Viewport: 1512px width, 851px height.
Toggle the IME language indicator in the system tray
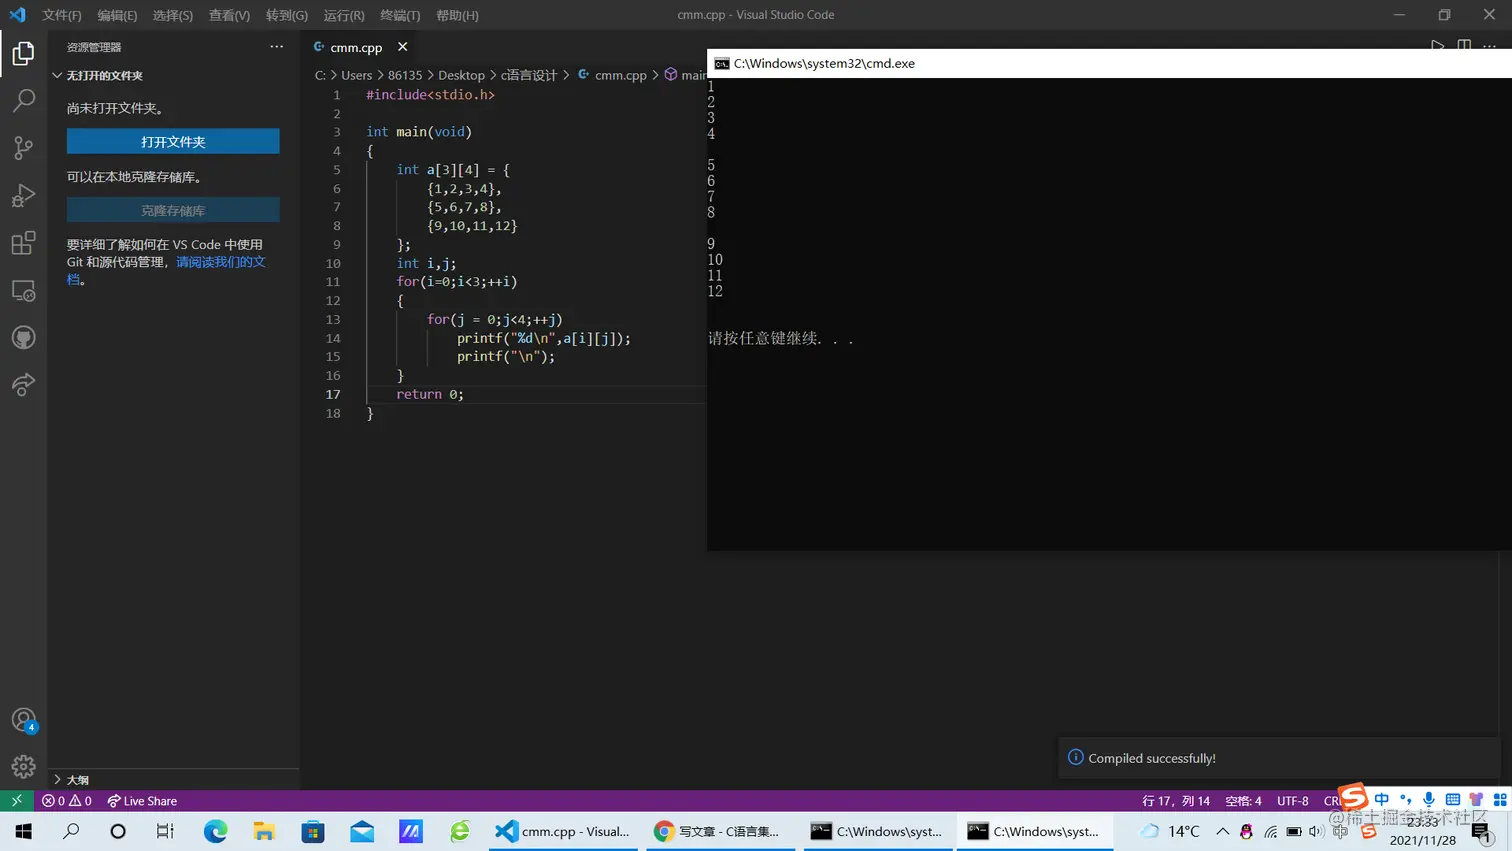(1341, 831)
